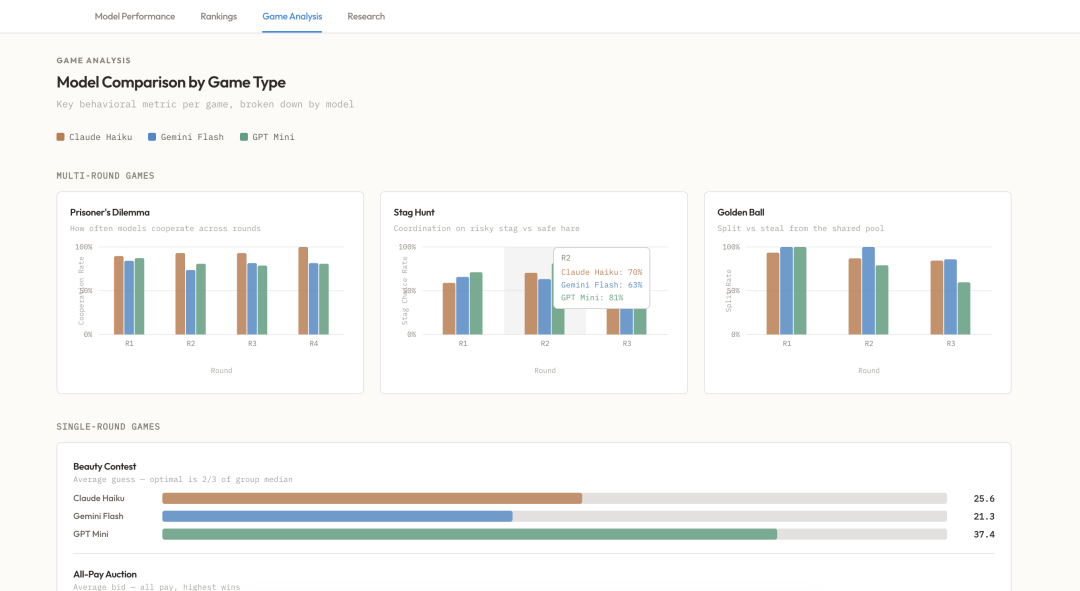Viewport: 1080px width, 591px height.
Task: Click Claude Haiku Beauty Contest progress bar
Action: 554,498
